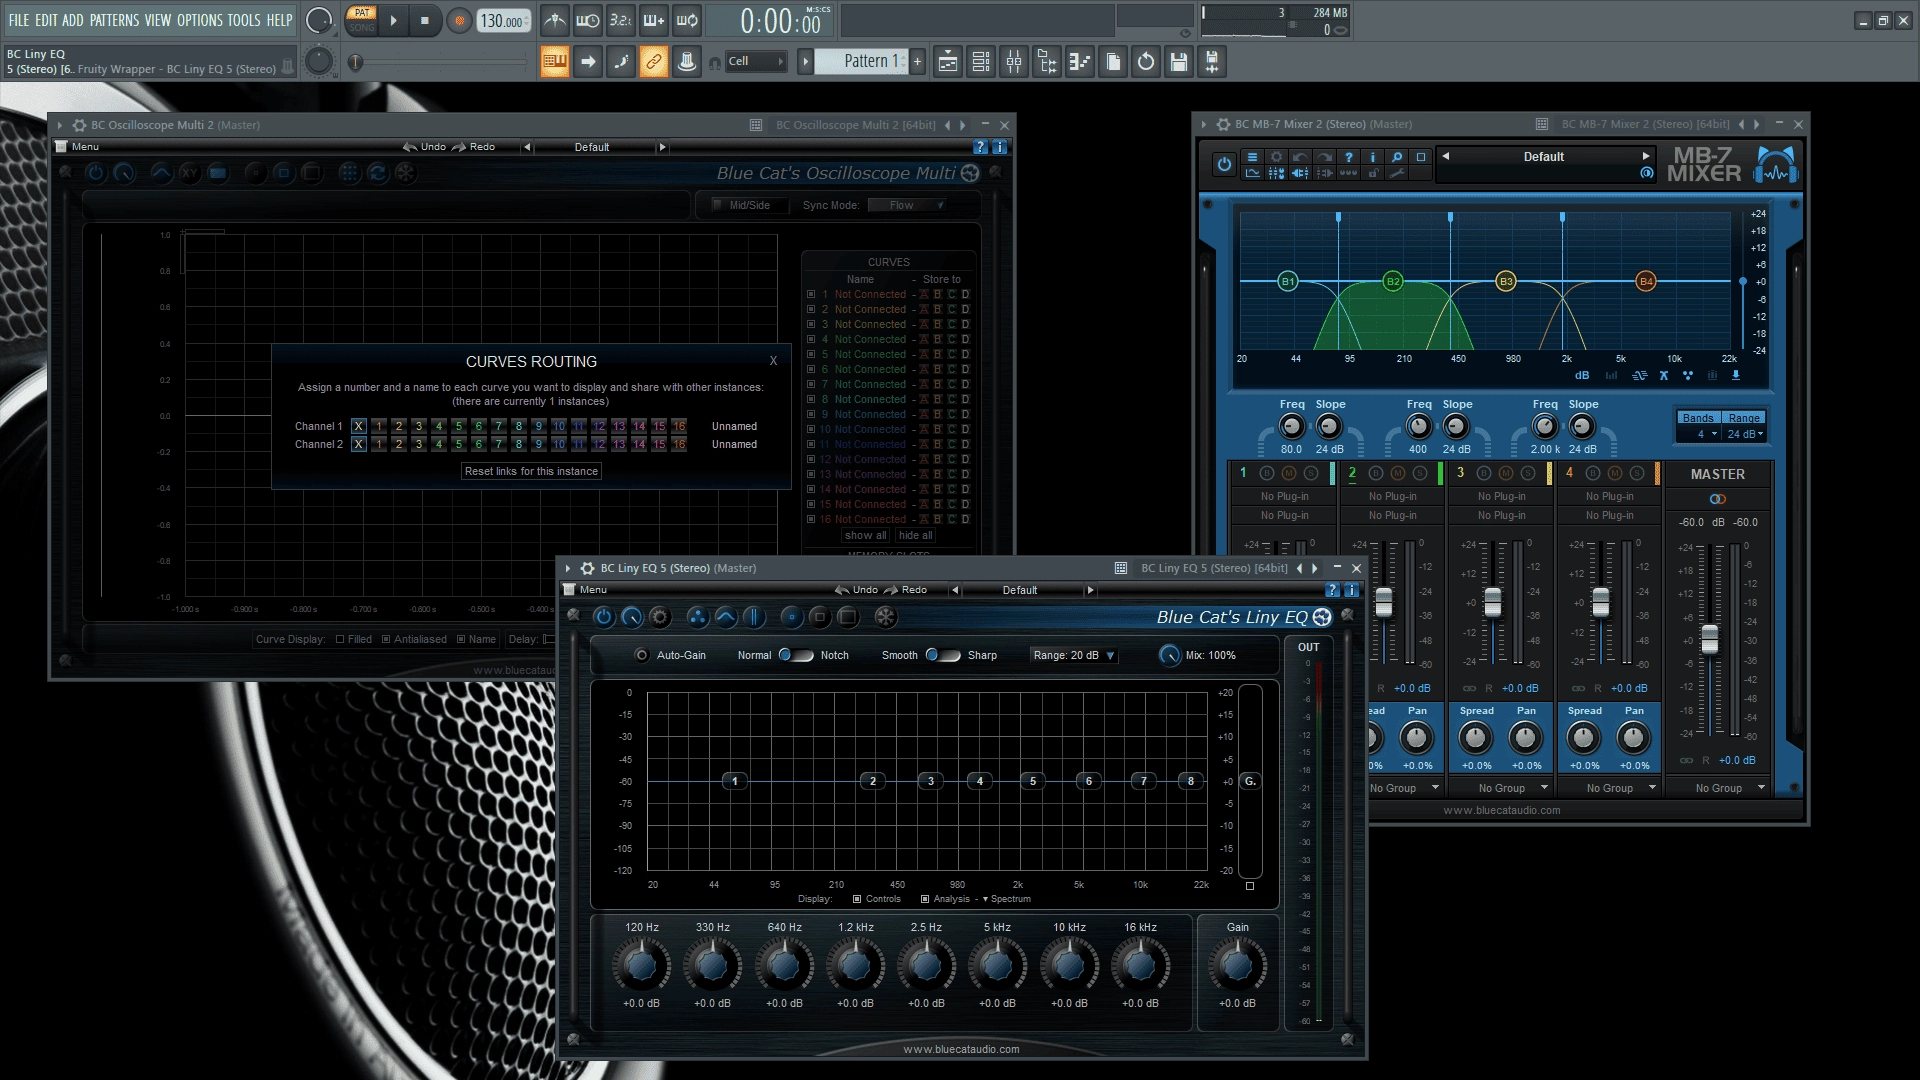
Task: Click MB-7 Mixer wrench icon
Action: point(1397,173)
